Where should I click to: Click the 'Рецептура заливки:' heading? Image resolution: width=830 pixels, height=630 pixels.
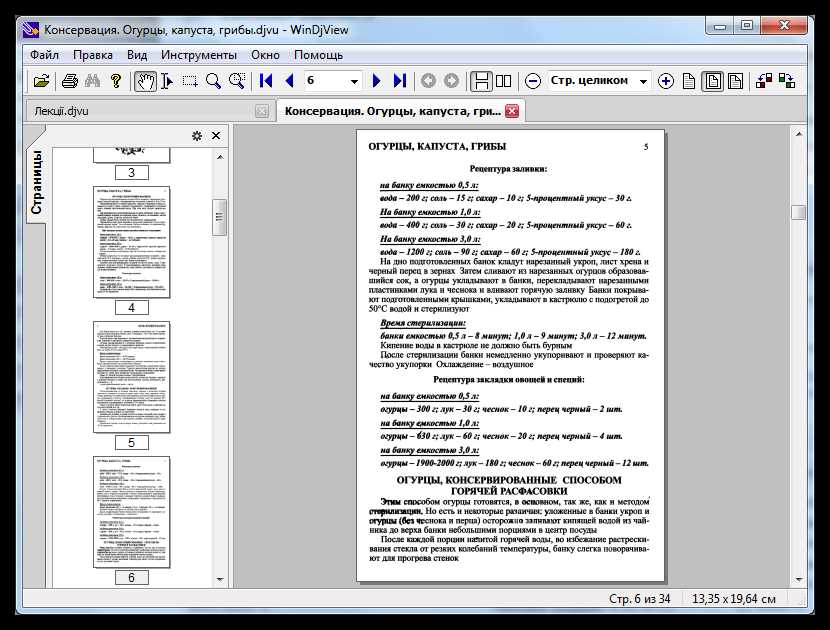click(508, 169)
